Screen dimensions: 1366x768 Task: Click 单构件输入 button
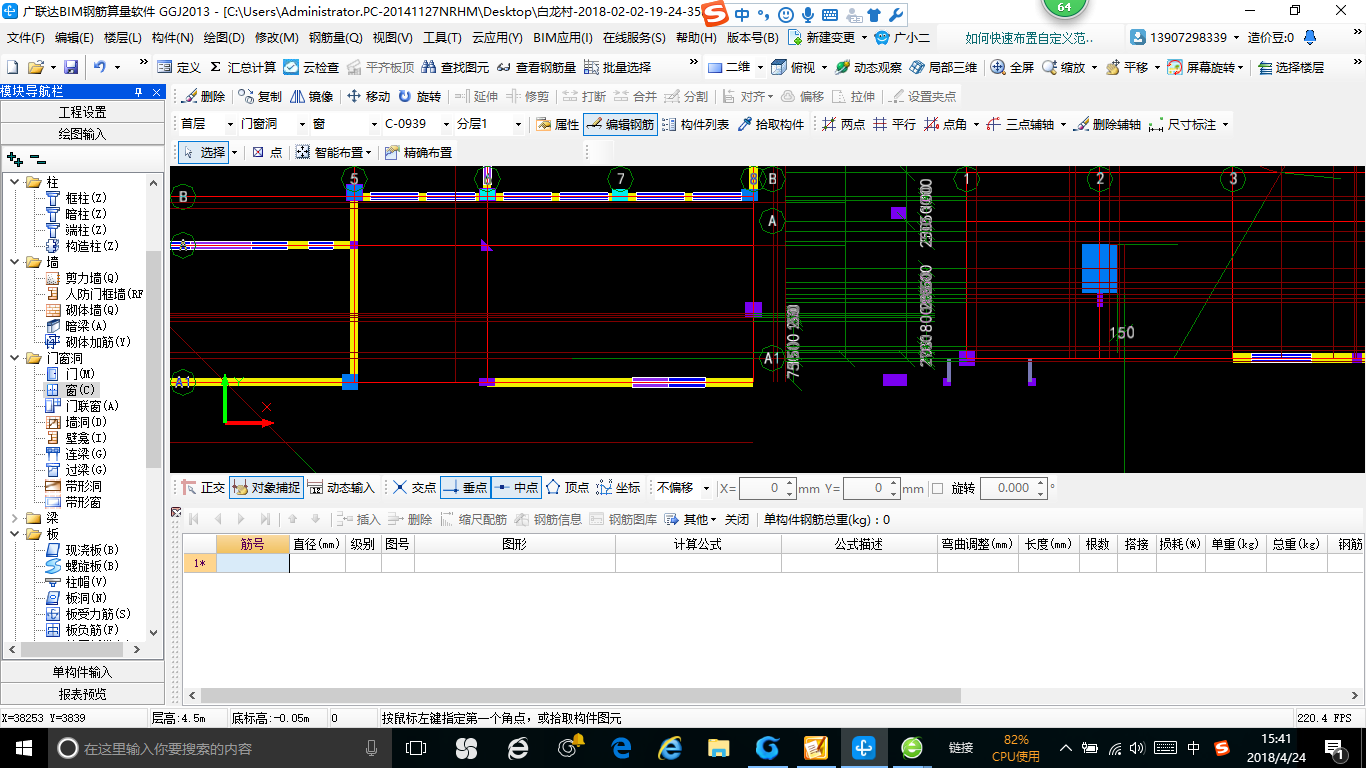pos(82,672)
